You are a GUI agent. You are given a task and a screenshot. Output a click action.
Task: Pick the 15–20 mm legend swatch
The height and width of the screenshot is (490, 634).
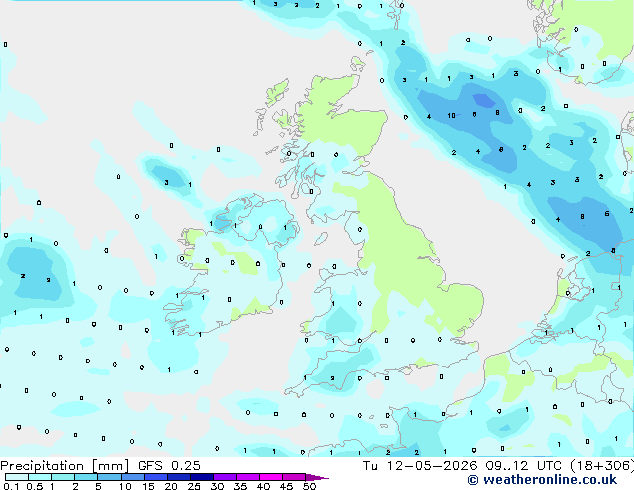point(155,477)
